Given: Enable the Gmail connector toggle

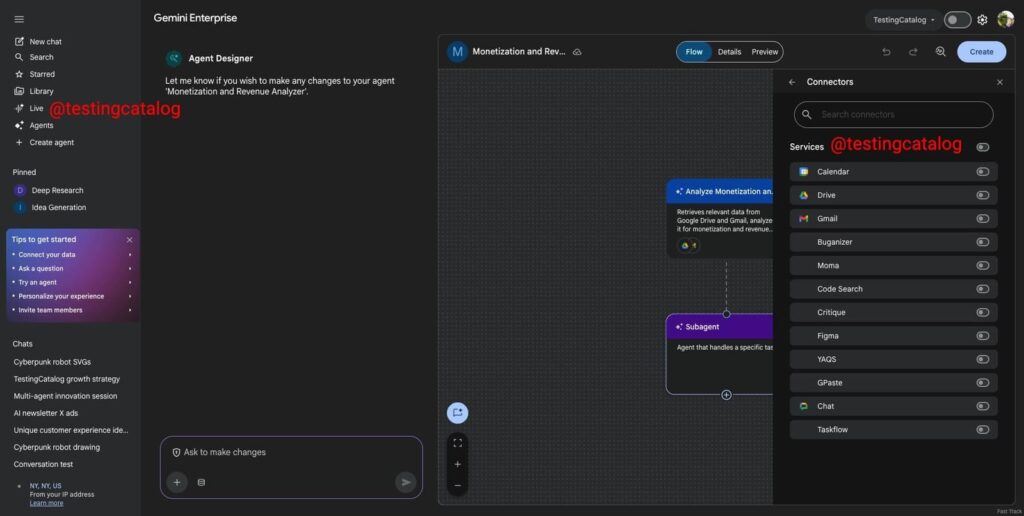Looking at the screenshot, I should click(x=983, y=219).
